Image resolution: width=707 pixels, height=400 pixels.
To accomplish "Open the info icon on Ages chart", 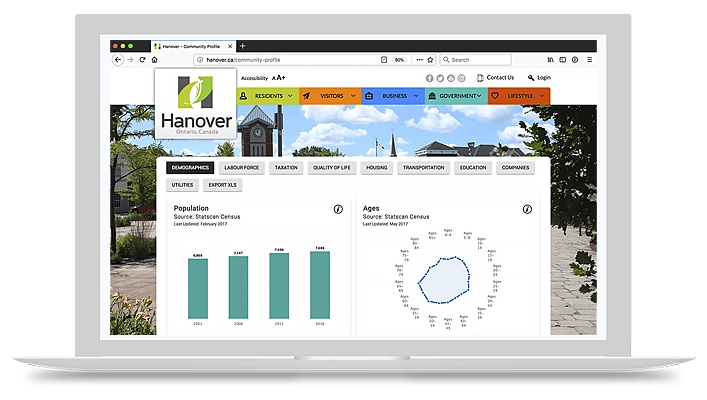I will coord(527,209).
